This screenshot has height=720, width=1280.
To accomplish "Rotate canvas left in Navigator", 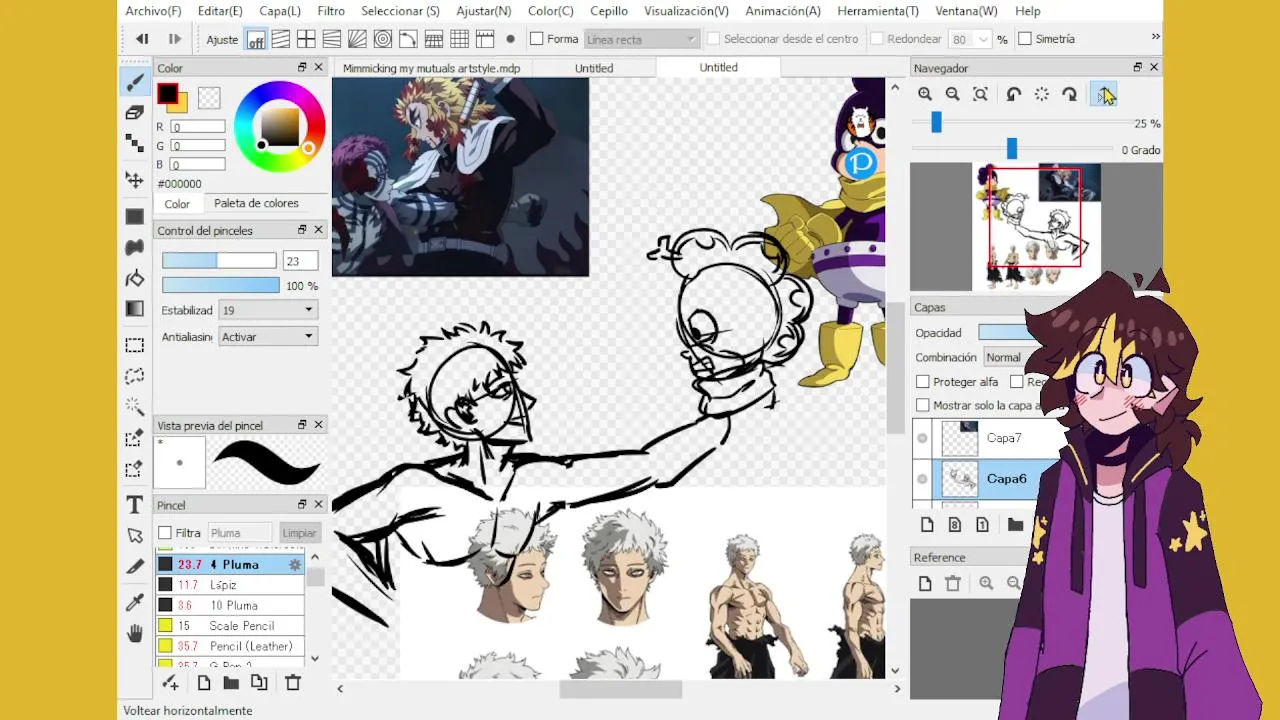I will (x=1014, y=94).
